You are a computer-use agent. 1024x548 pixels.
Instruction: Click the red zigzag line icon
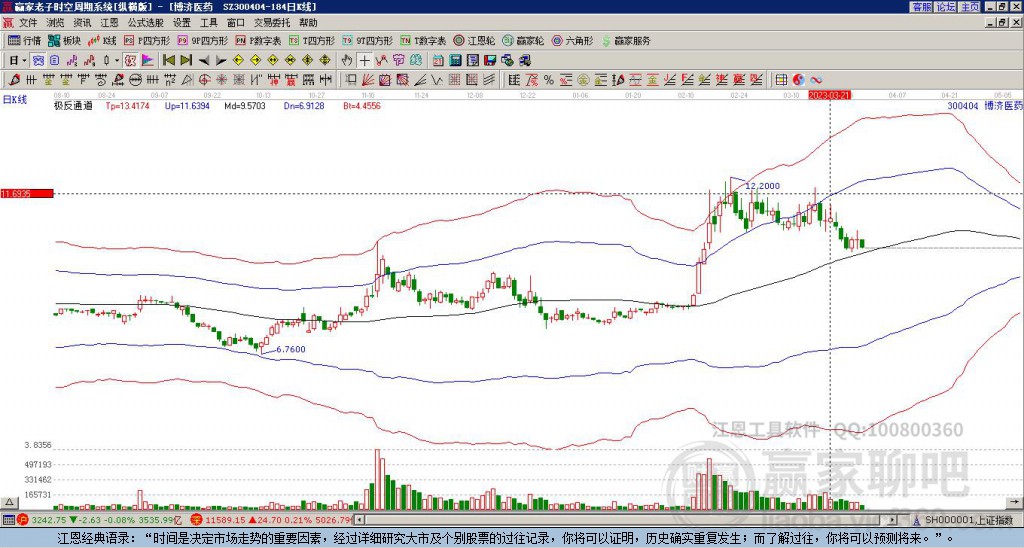tap(381, 61)
